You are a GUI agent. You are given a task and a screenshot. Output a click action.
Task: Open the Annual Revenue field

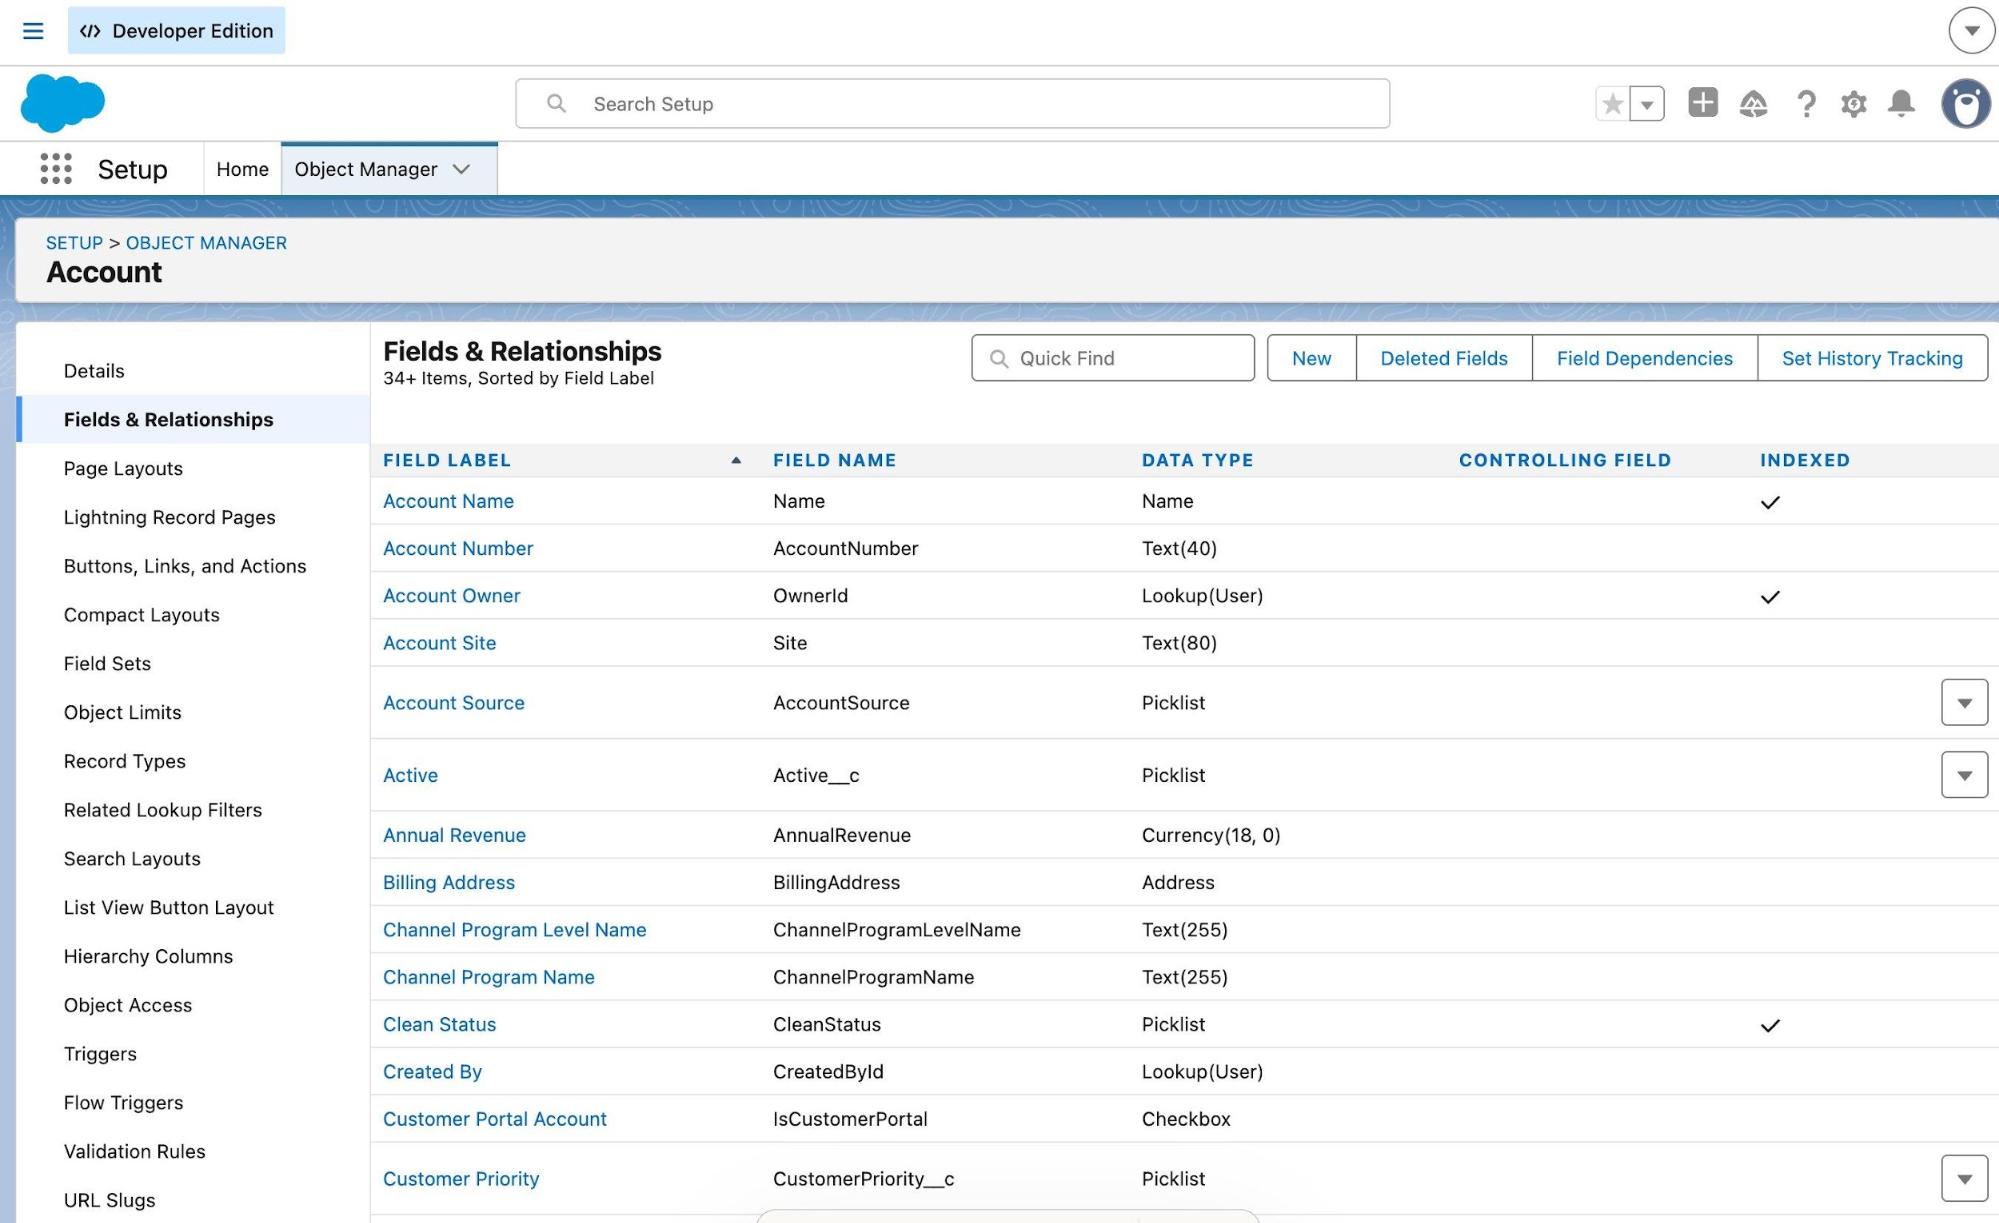click(454, 836)
